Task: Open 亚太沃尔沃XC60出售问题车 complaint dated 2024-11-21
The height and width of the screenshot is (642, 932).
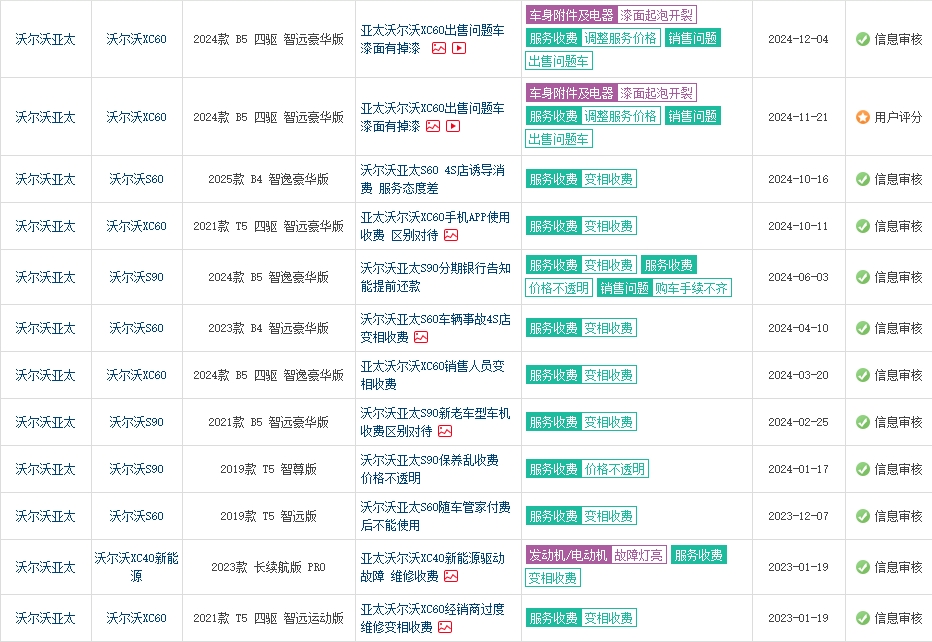Action: click(x=432, y=117)
